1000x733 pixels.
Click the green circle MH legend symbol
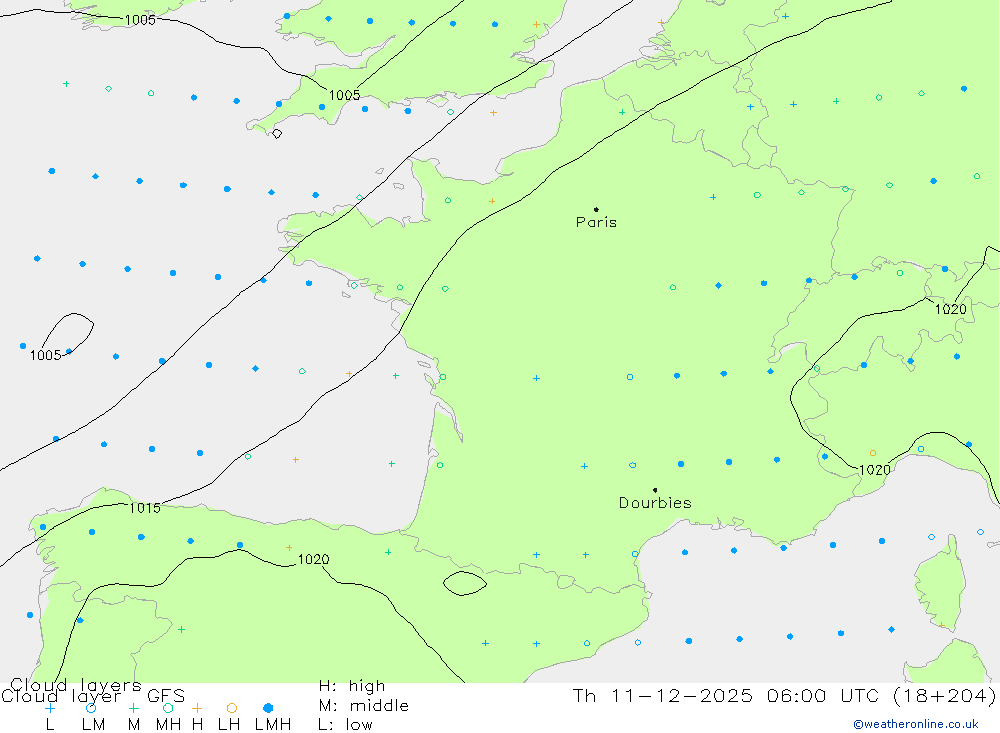pyautogui.click(x=168, y=708)
